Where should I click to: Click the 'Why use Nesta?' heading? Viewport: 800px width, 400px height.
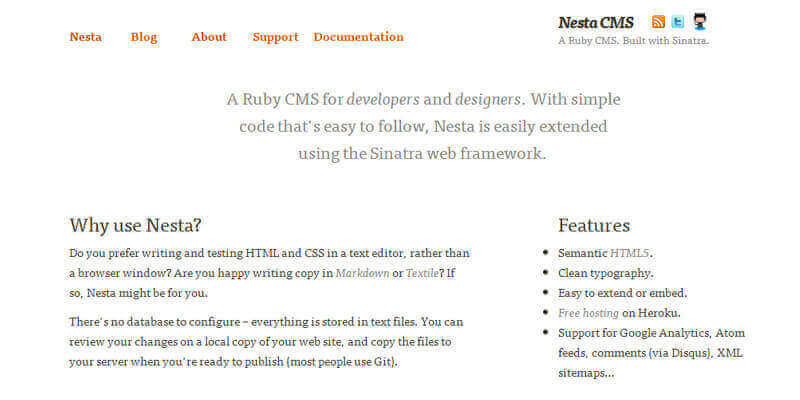135,226
